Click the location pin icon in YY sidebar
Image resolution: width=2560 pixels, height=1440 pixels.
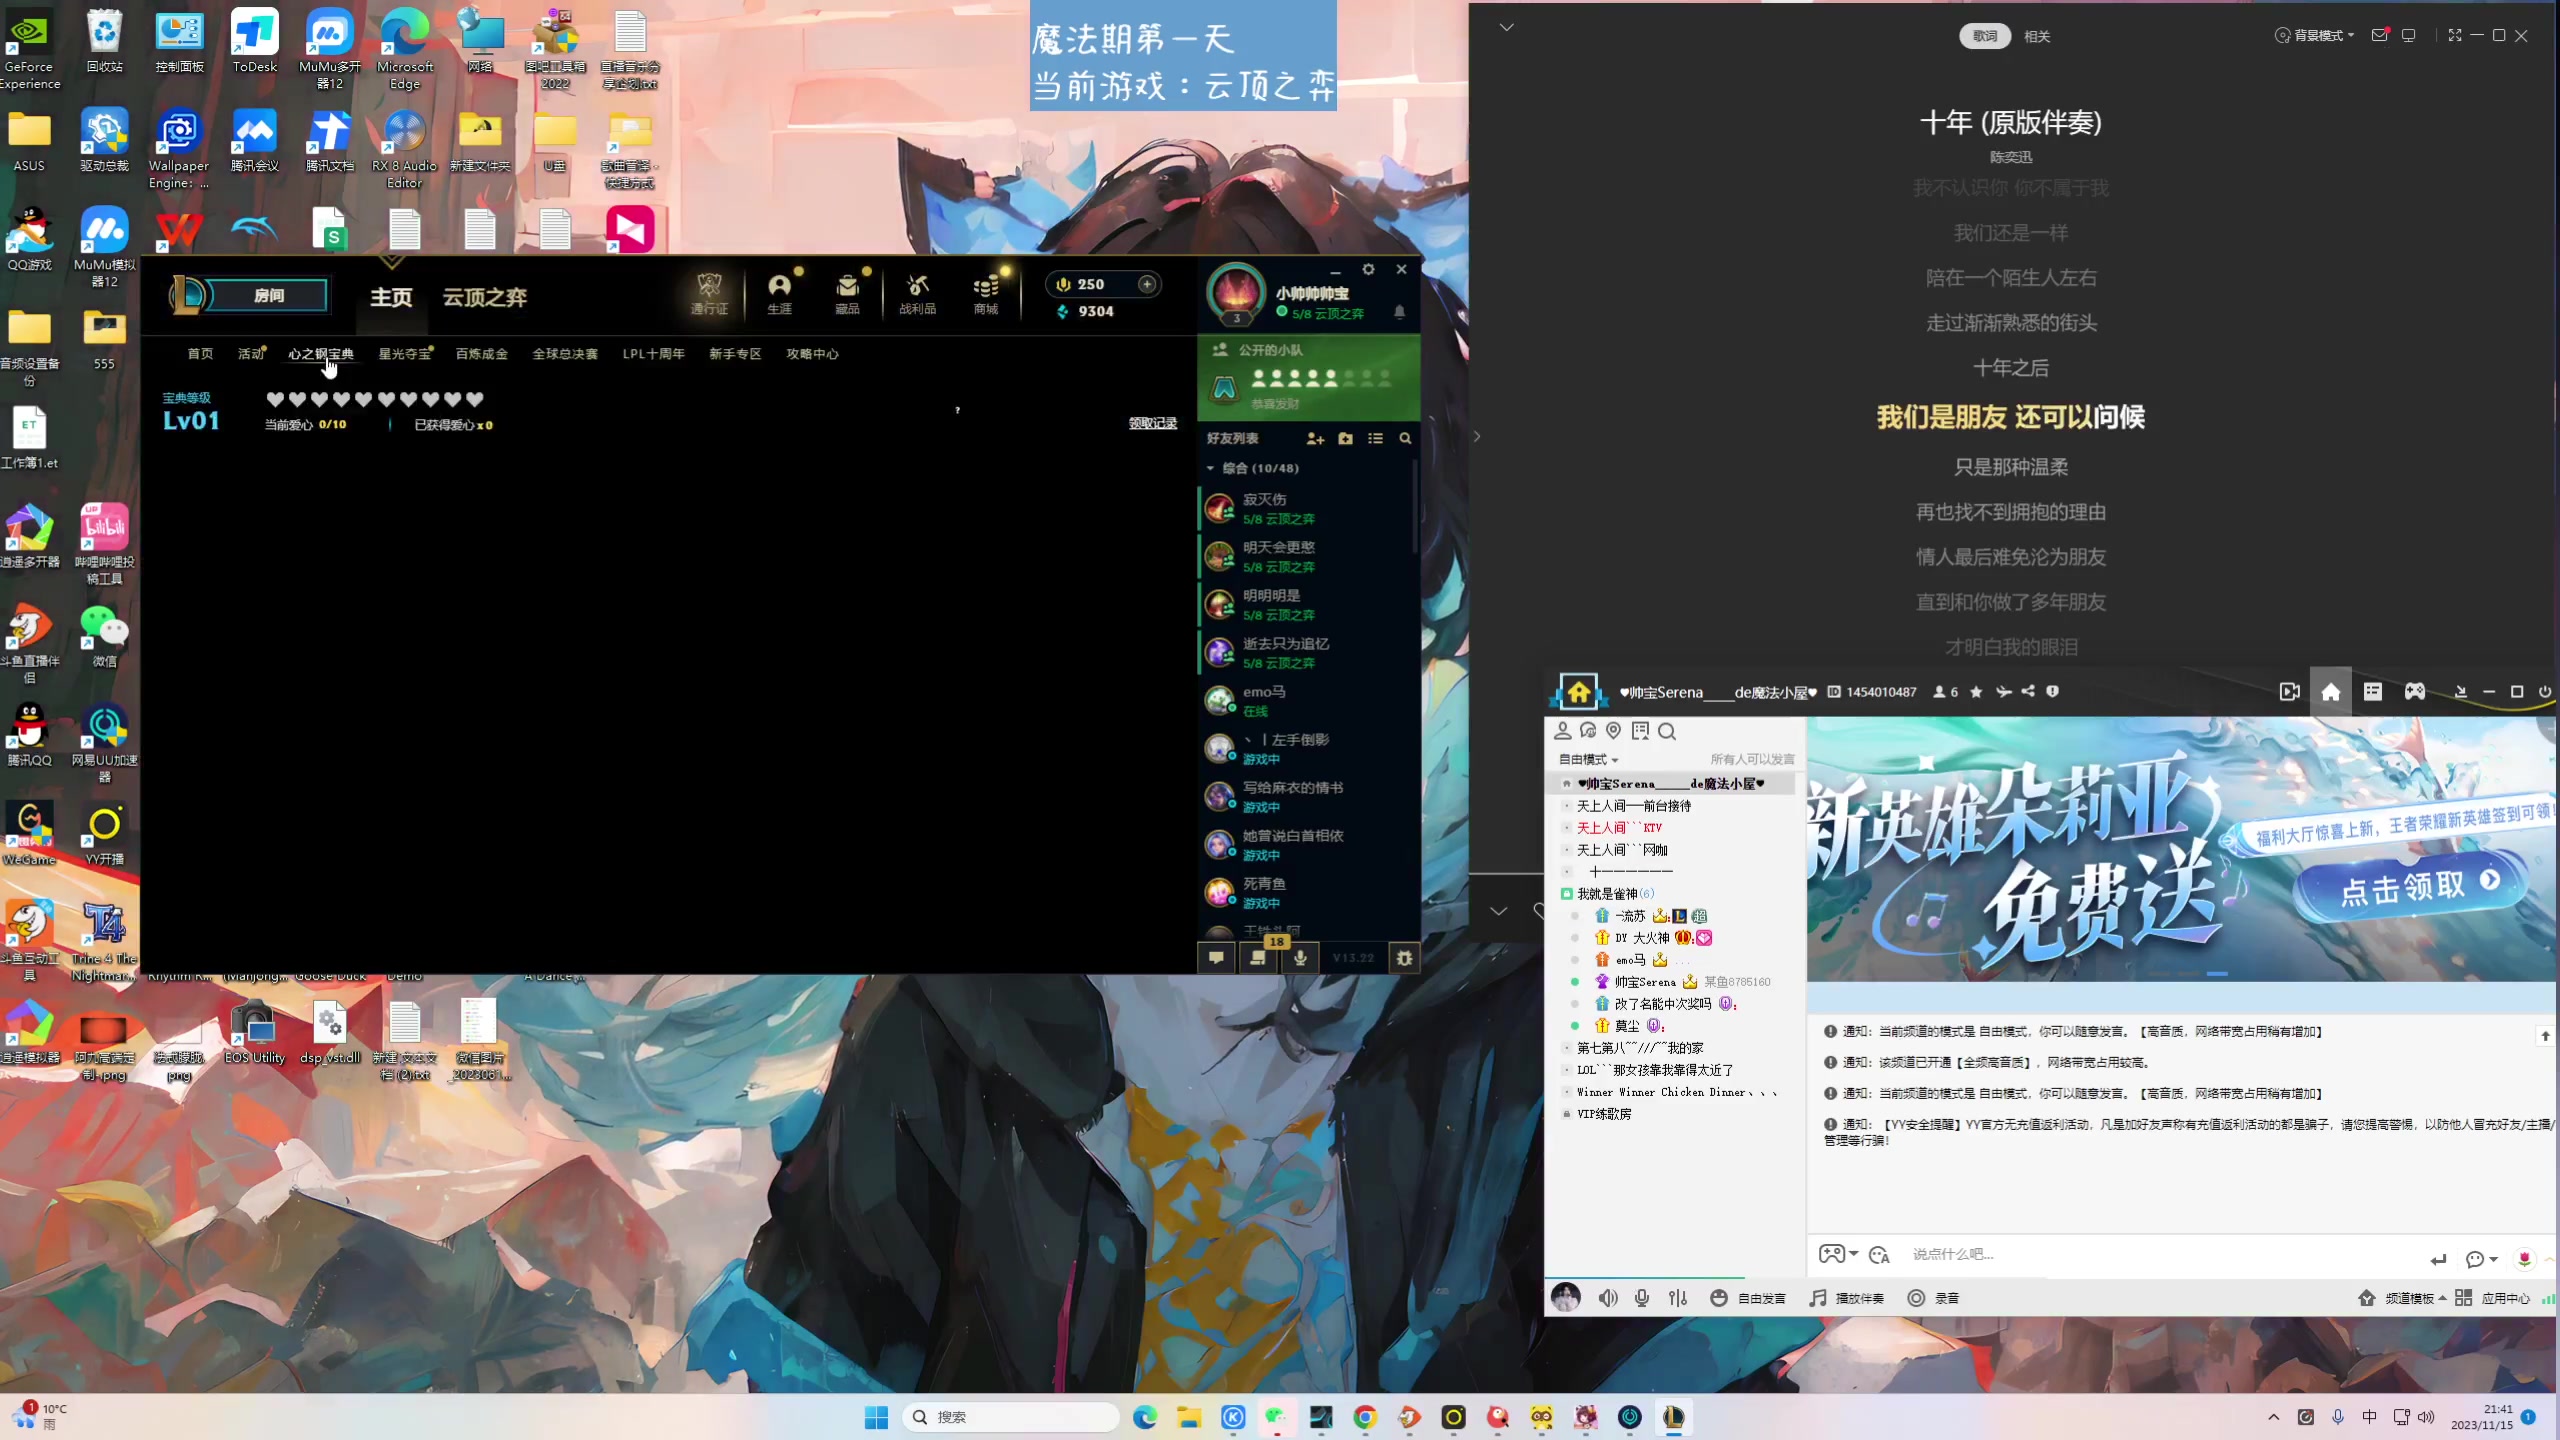point(1613,731)
